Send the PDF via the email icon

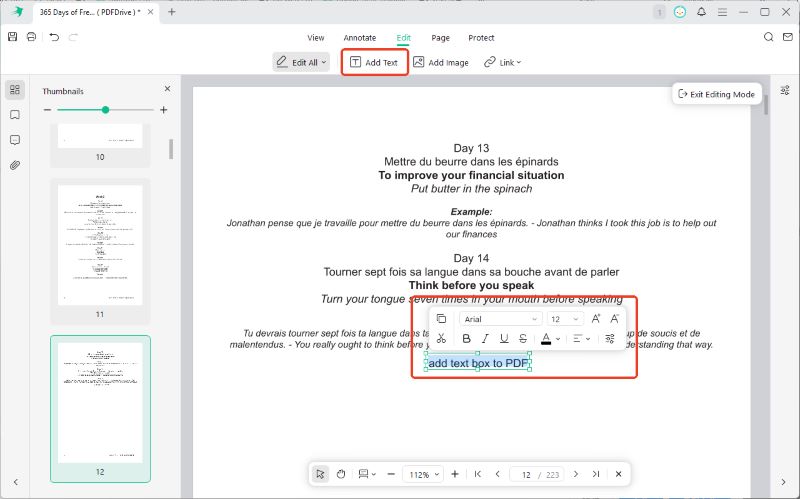tap(788, 37)
